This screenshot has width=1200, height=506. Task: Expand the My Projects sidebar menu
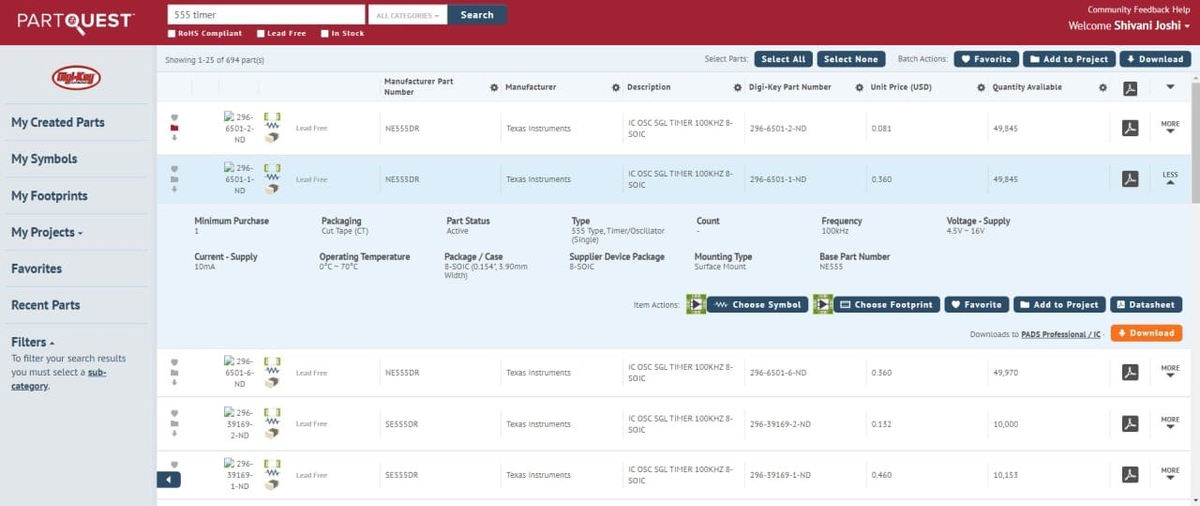point(47,232)
